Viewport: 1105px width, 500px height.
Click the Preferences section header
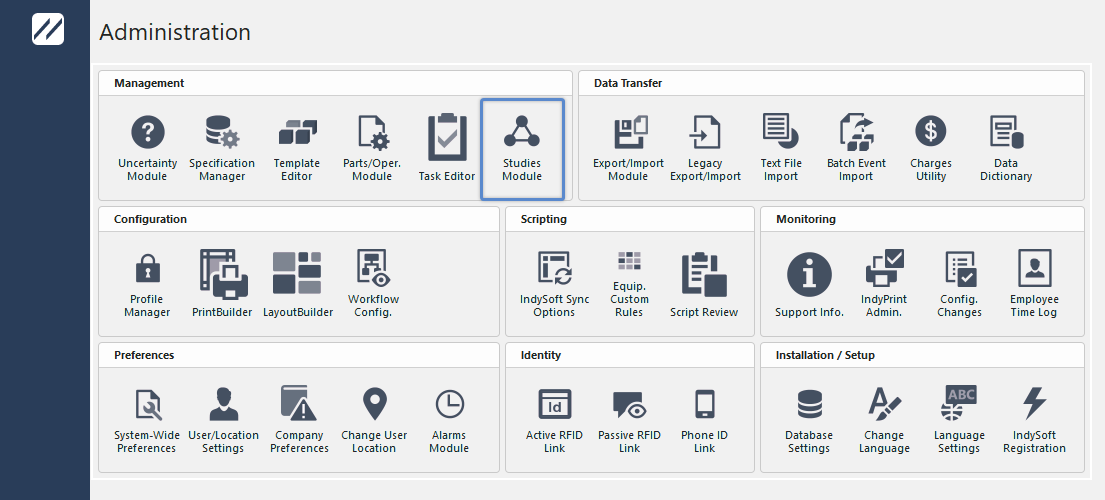(x=144, y=355)
